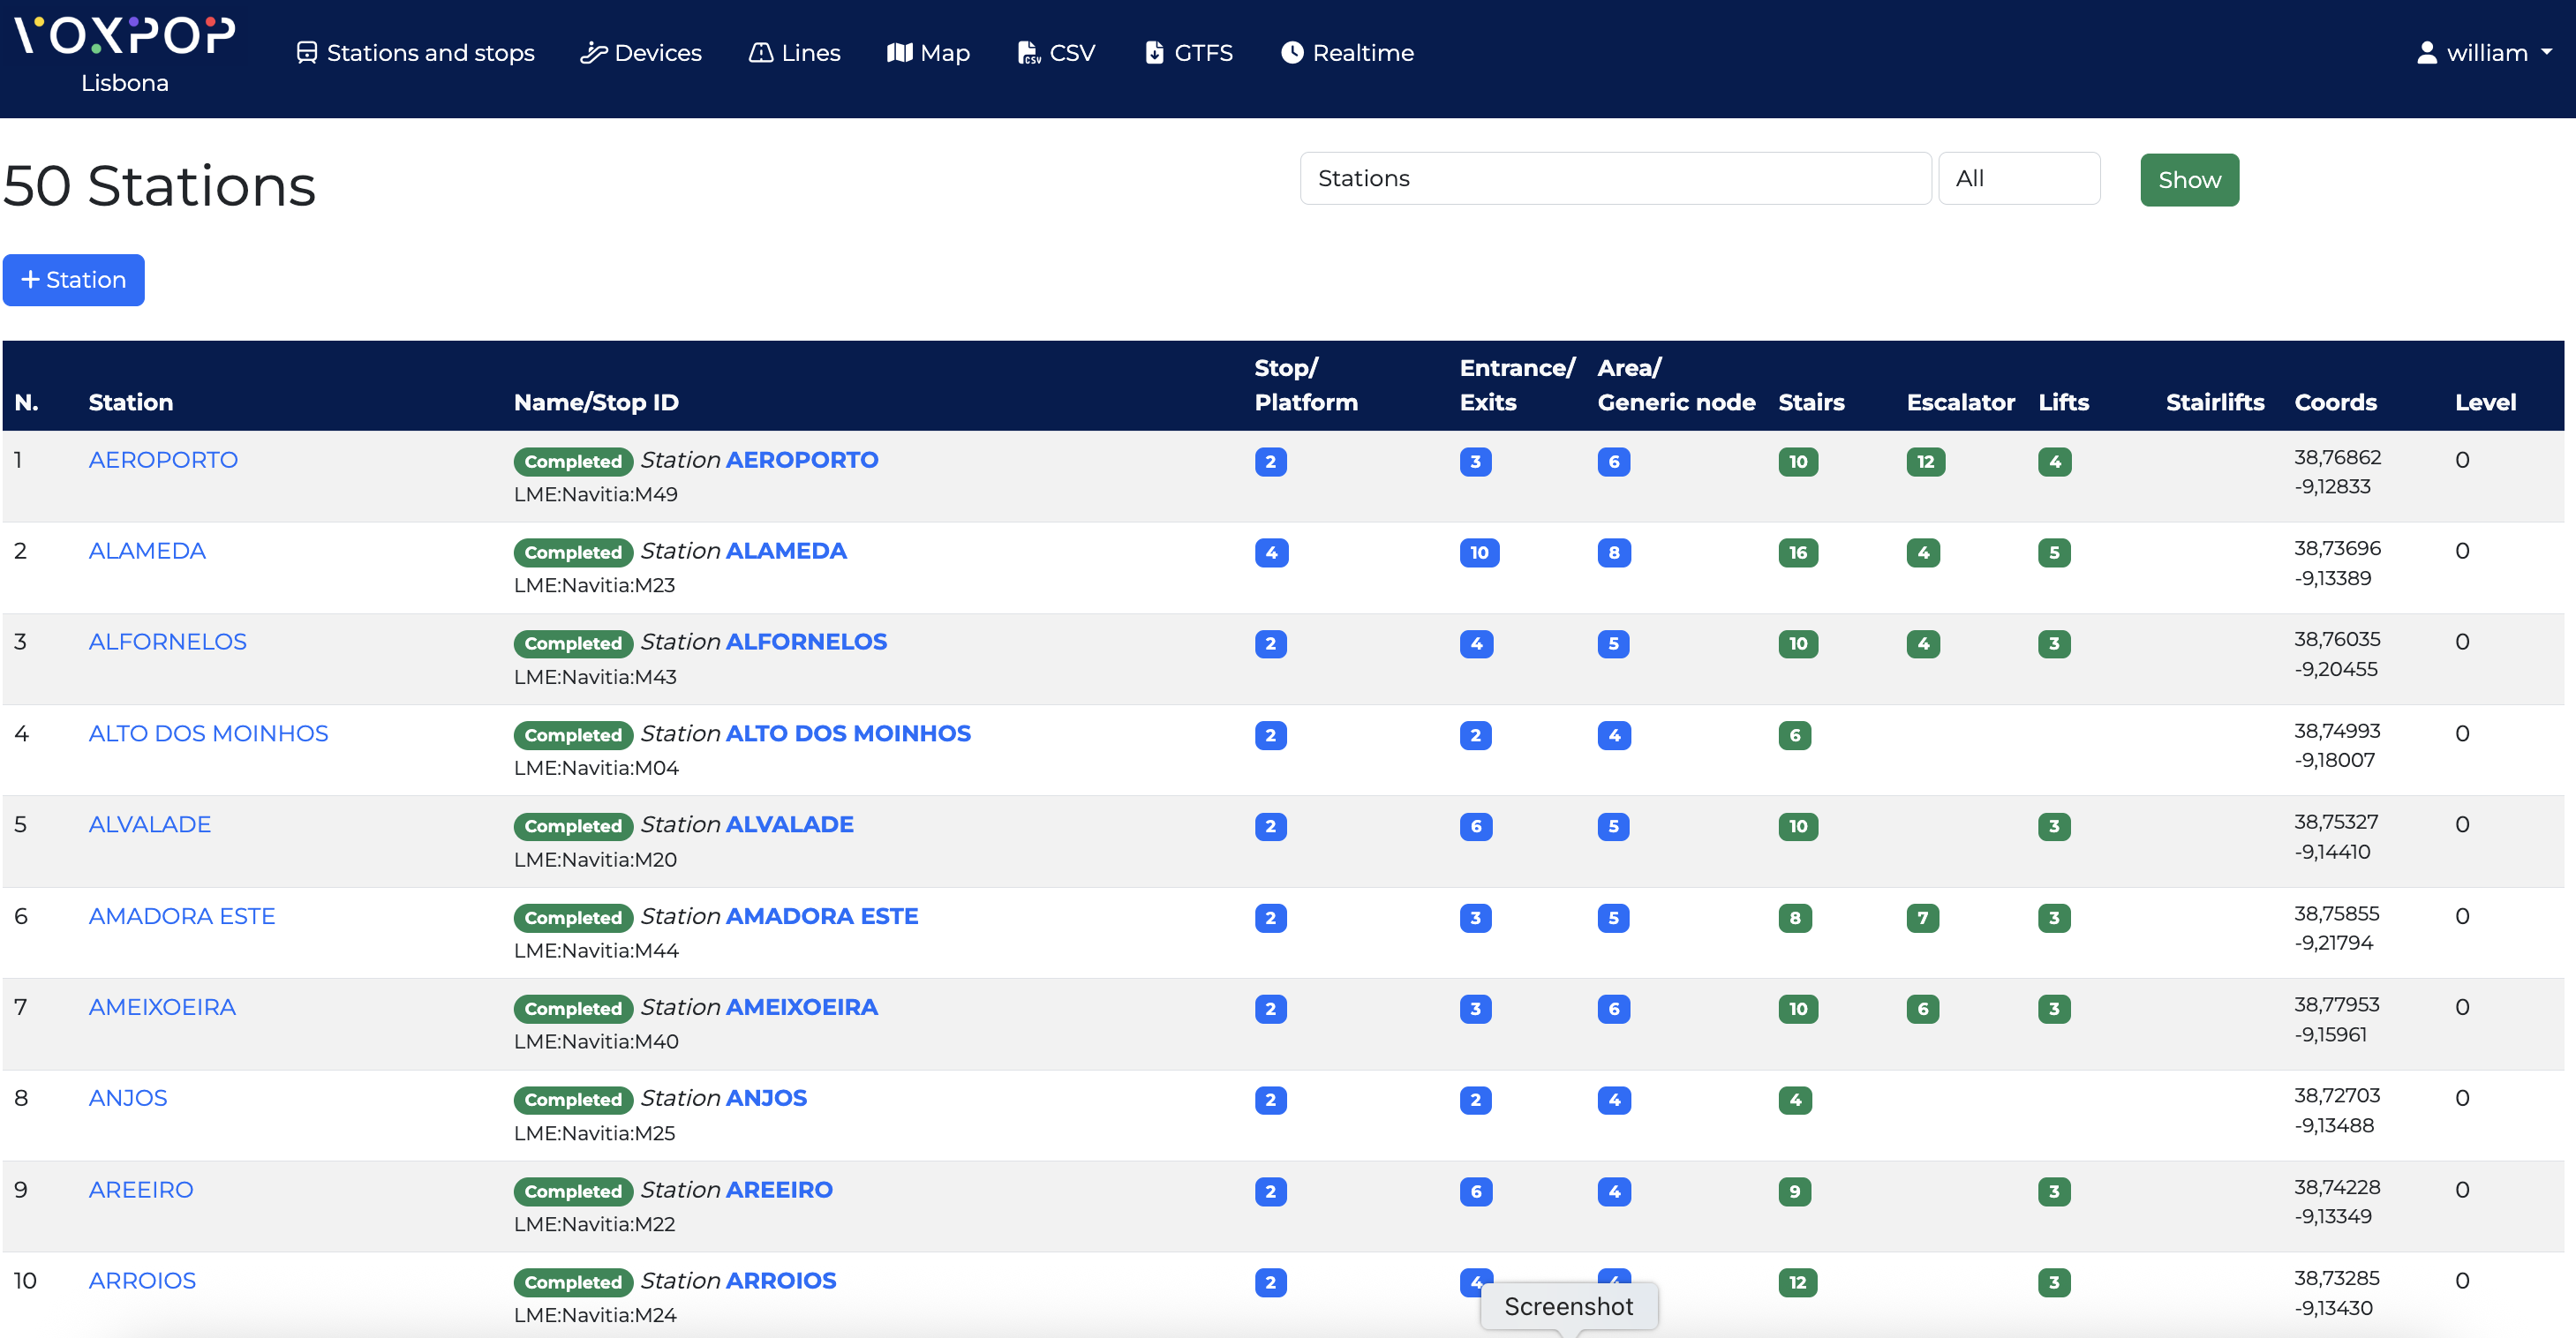Click the GTFS download icon

(1154, 53)
